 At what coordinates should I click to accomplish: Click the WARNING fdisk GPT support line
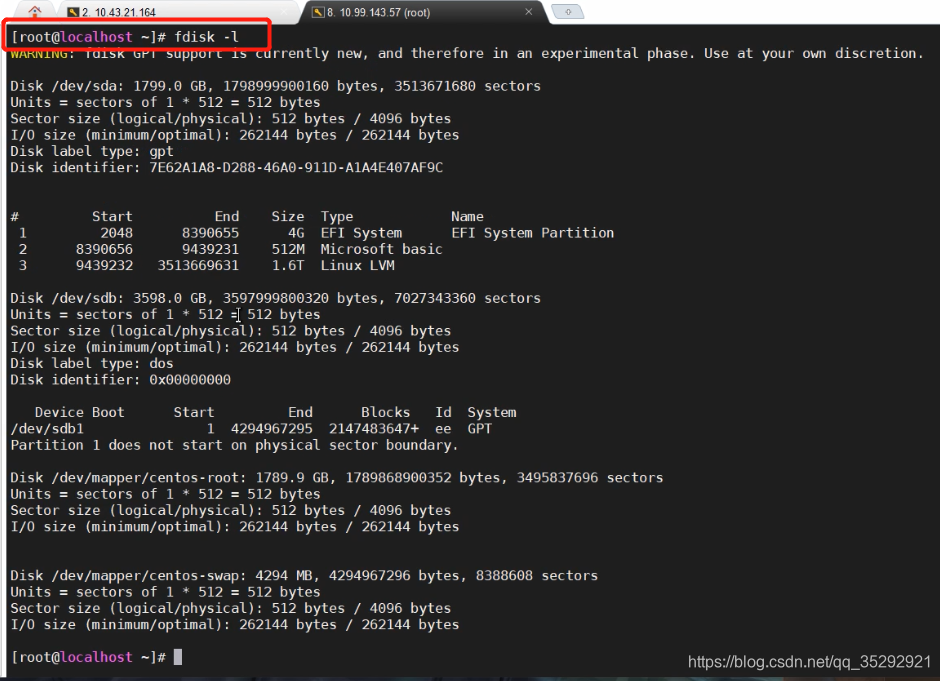pos(466,54)
